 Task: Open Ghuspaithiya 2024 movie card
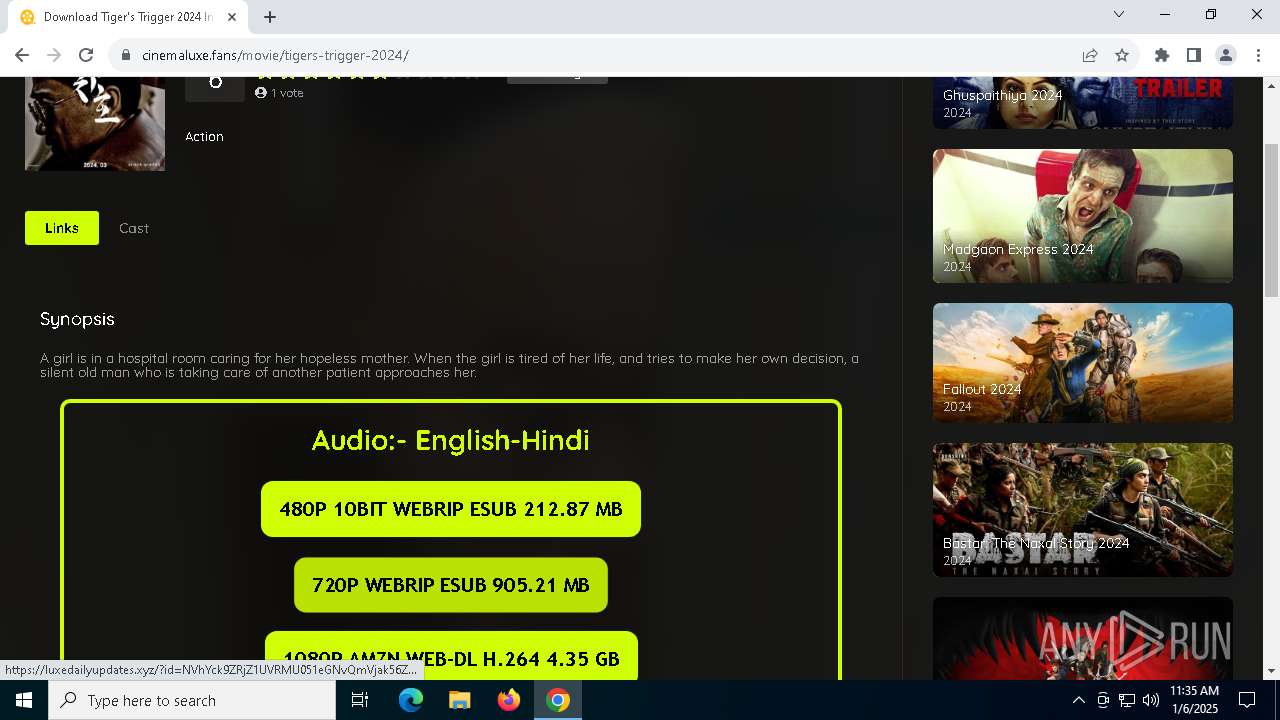point(1083,103)
